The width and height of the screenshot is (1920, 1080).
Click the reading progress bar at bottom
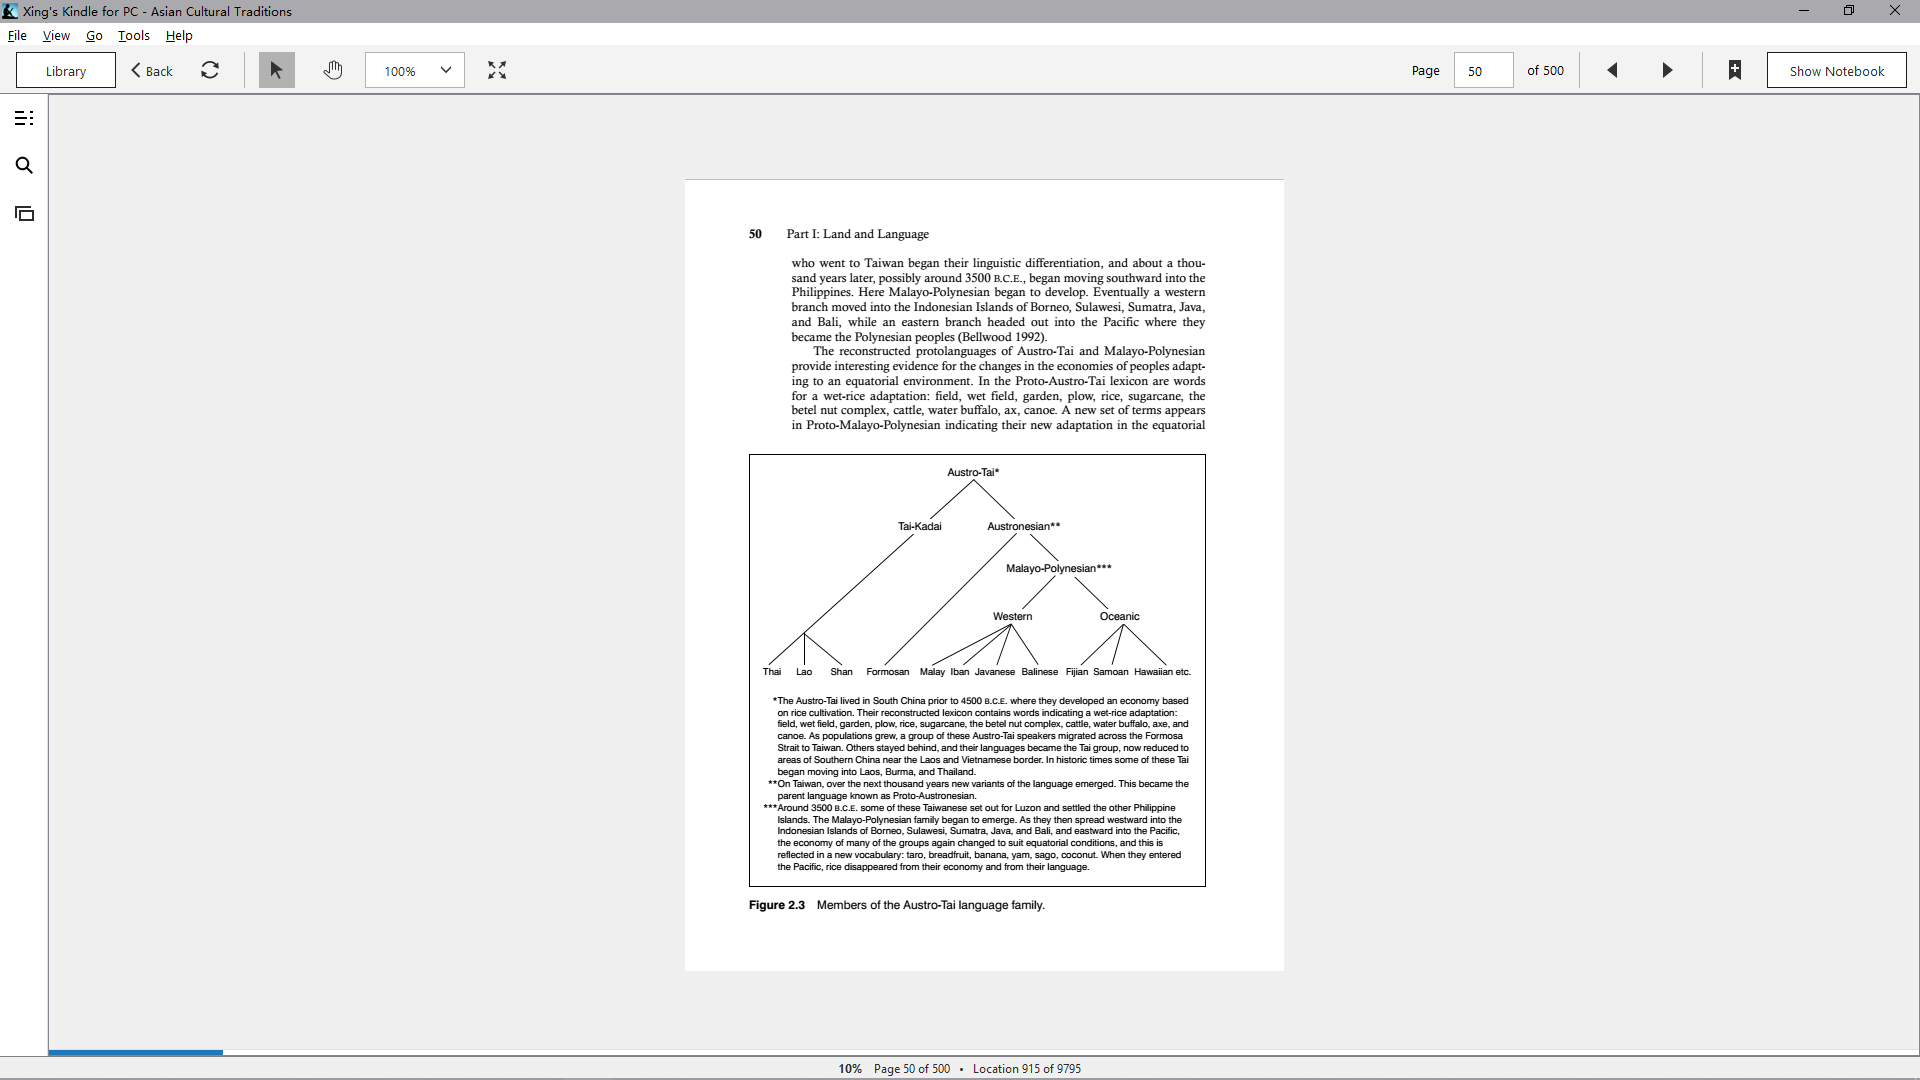point(984,1052)
